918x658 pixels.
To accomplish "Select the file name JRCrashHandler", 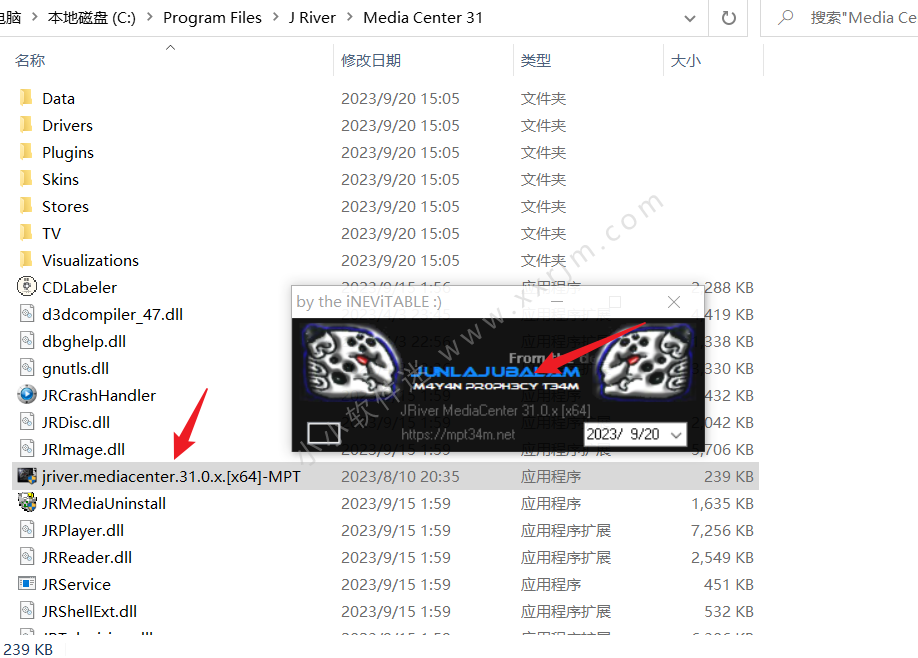I will [99, 395].
